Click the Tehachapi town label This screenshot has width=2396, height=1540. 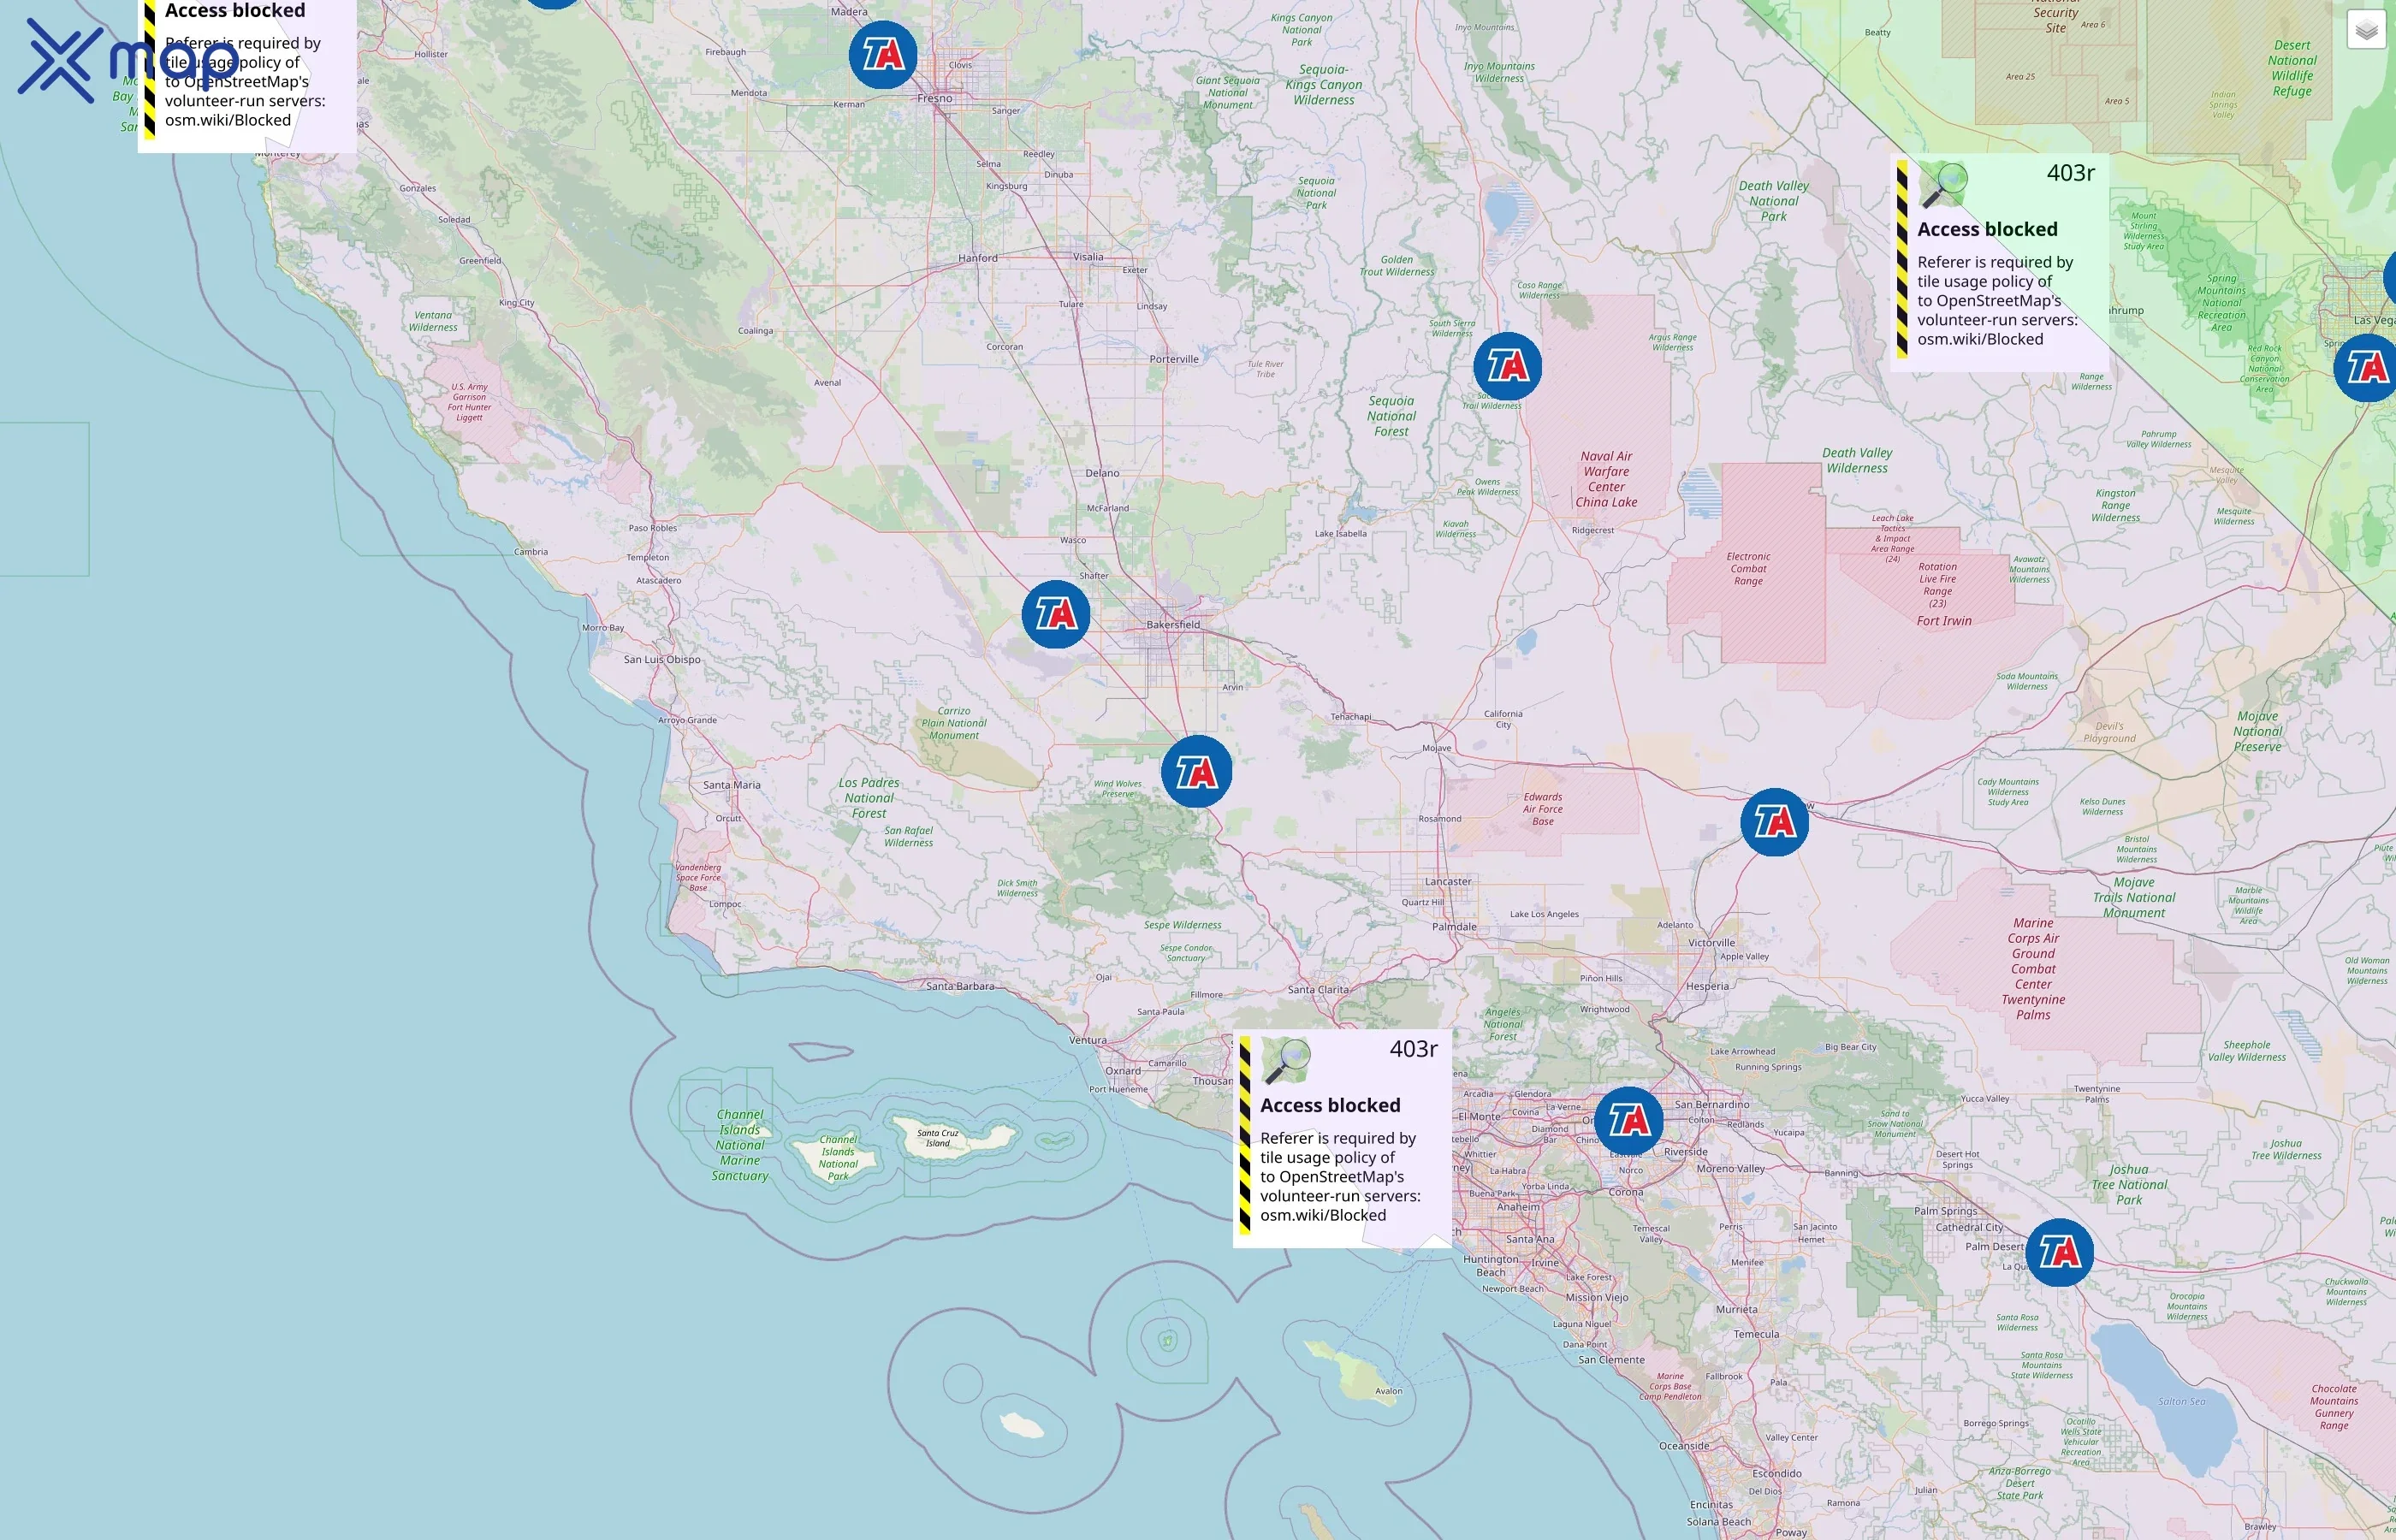pyautogui.click(x=1351, y=716)
